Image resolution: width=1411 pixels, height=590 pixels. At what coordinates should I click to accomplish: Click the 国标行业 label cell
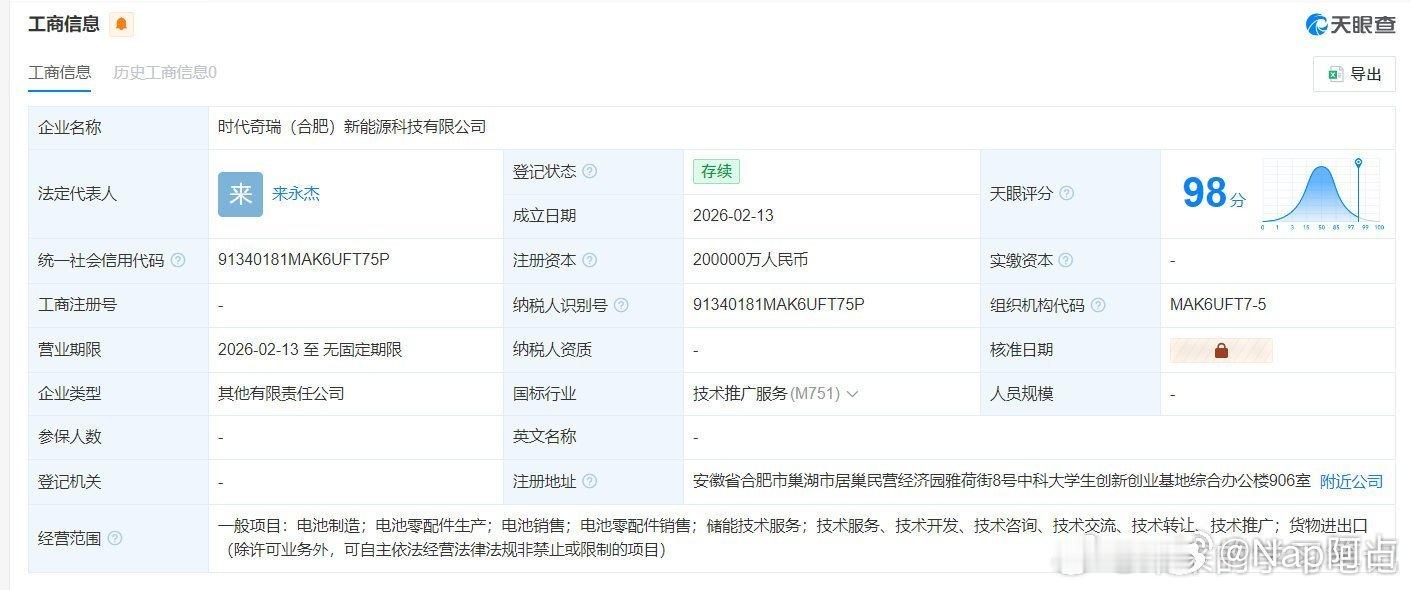pyautogui.click(x=594, y=394)
